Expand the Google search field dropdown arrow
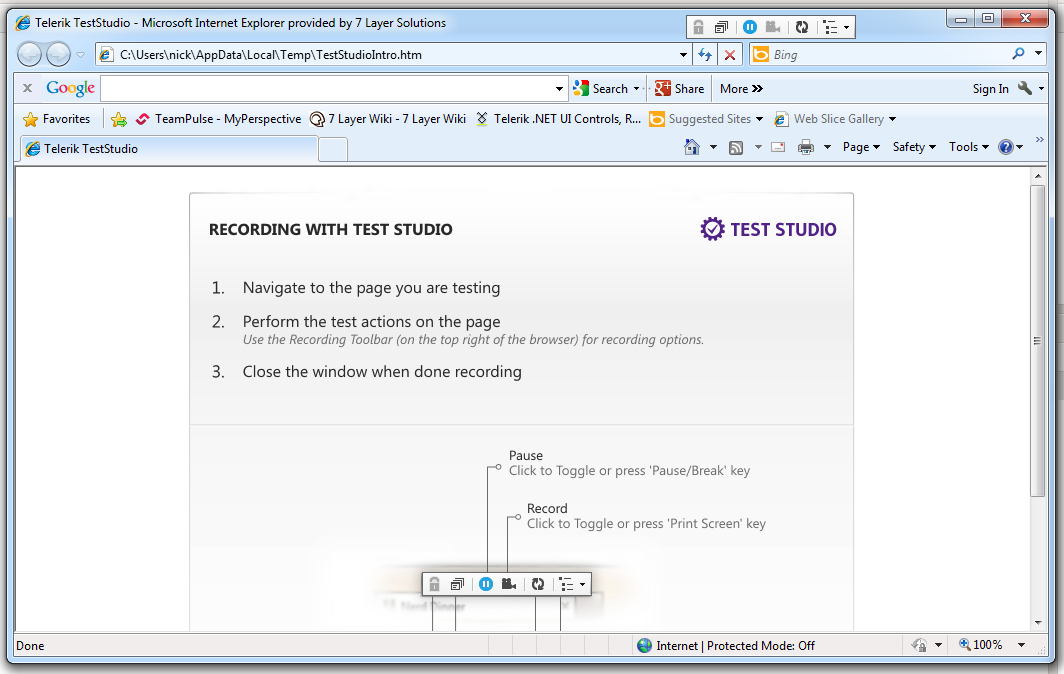 click(559, 89)
